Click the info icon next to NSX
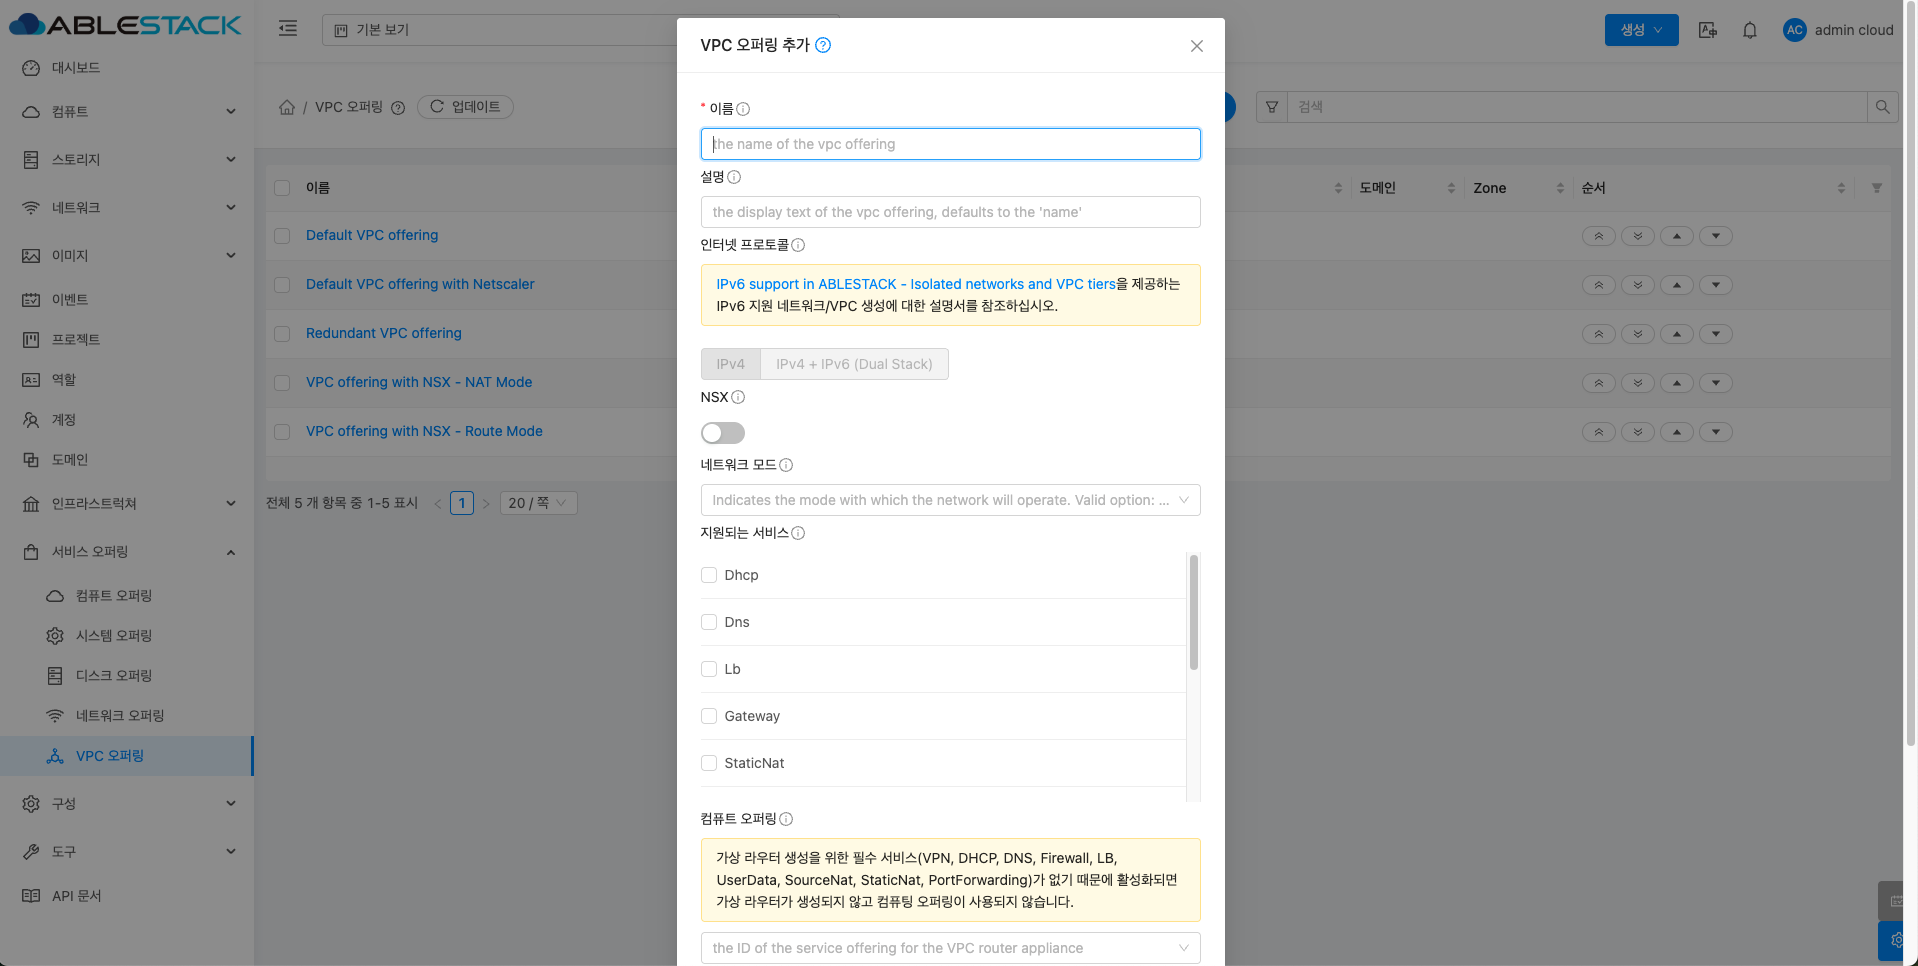 738,397
